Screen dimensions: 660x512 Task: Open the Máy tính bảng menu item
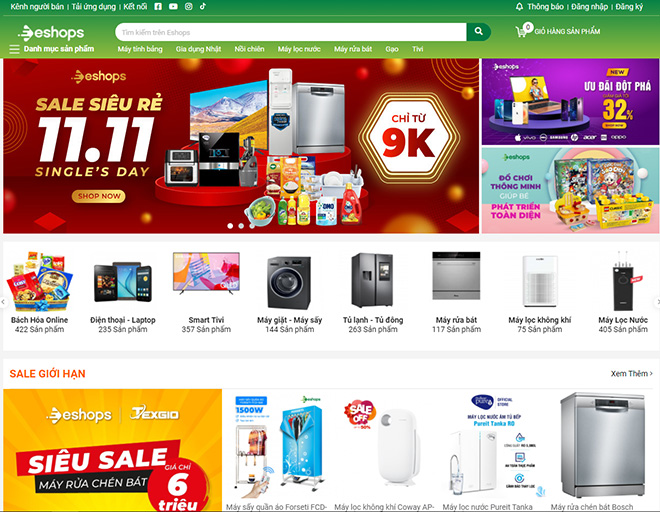coord(140,49)
